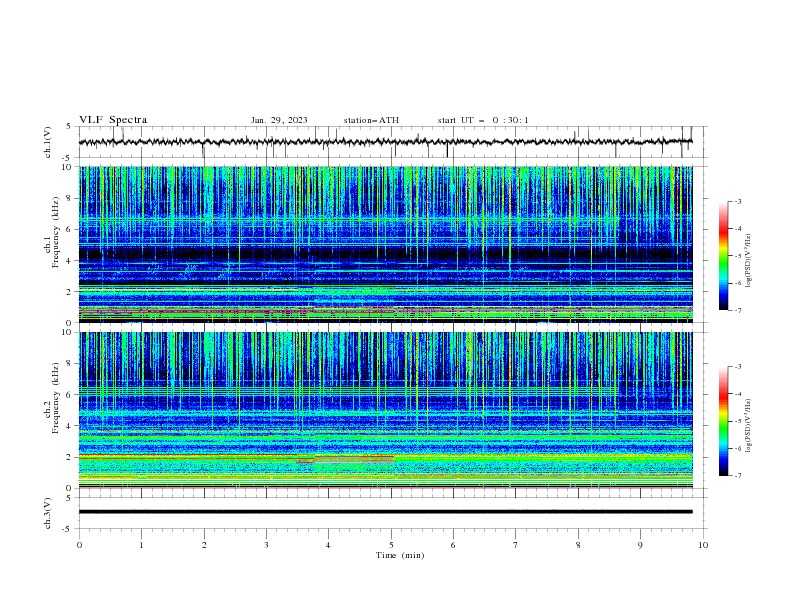Click the upper color bar tick "-5"
The width and height of the screenshot is (792, 612).
737,256
